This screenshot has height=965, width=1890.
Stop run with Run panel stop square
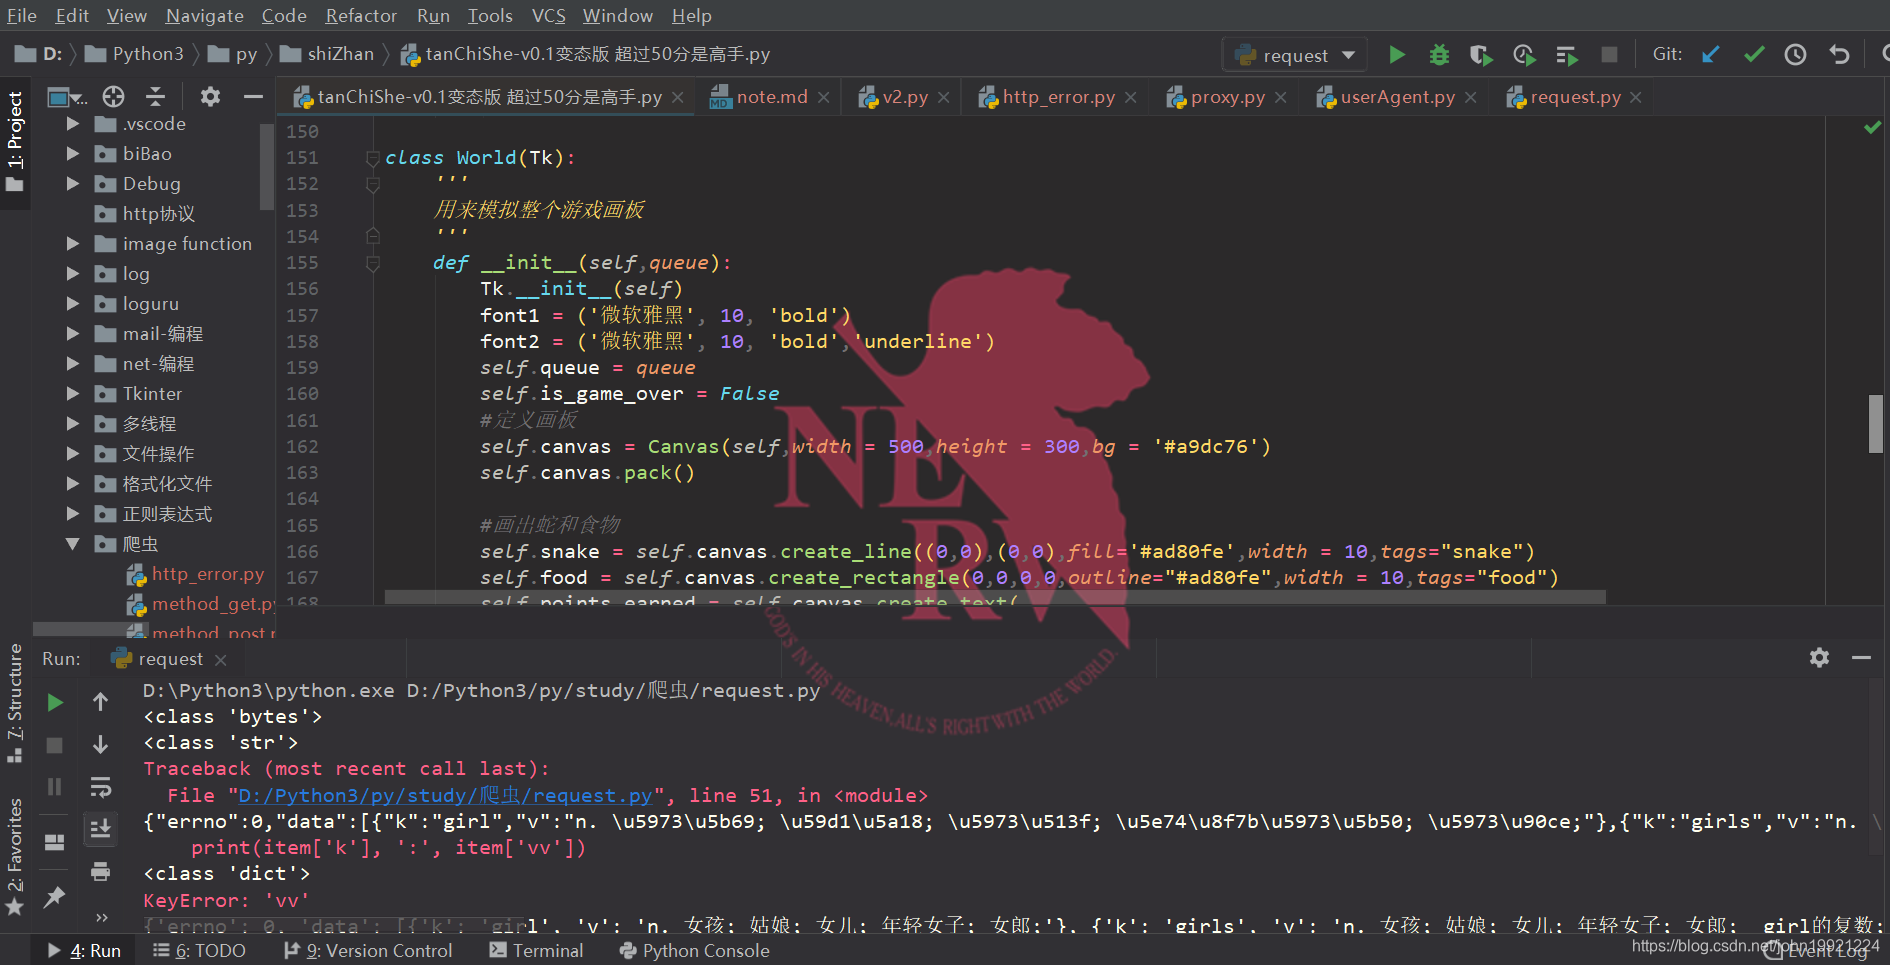[x=55, y=745]
